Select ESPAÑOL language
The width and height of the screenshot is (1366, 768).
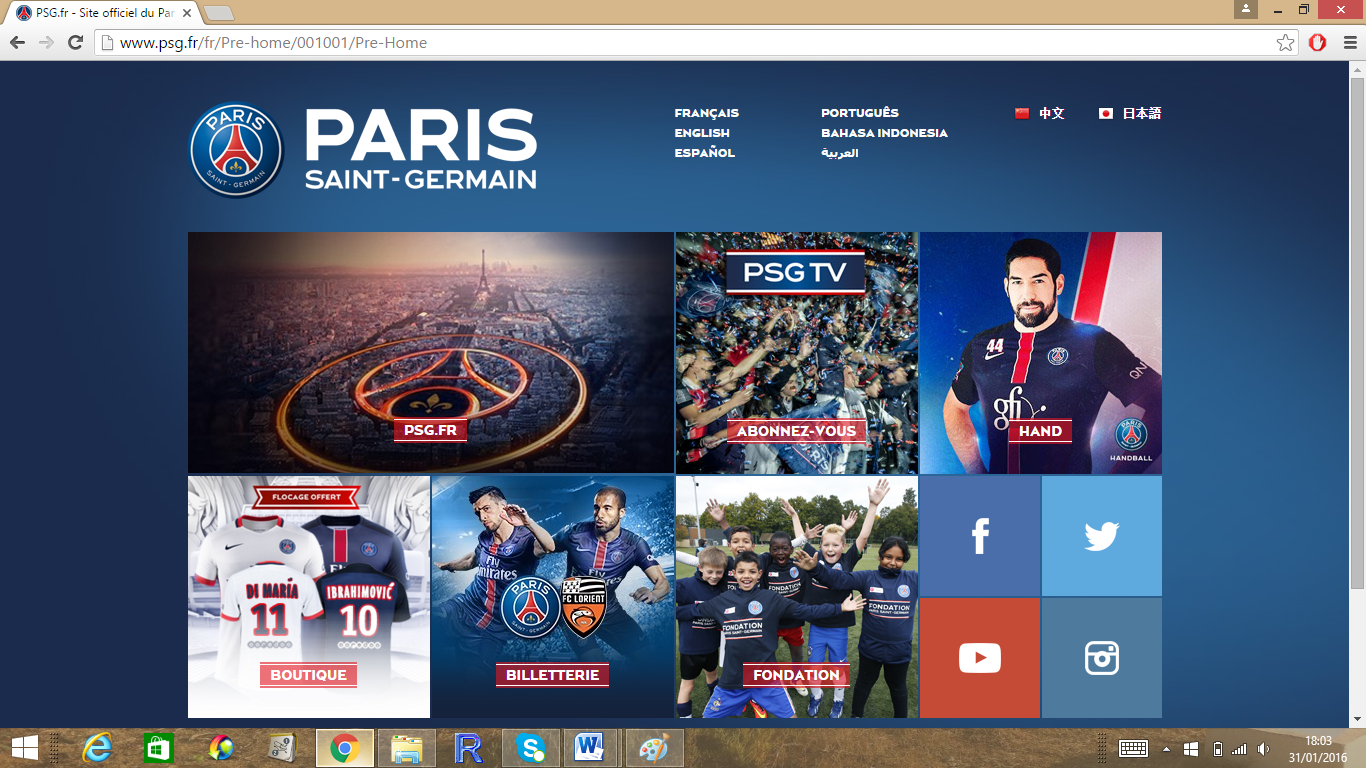pyautogui.click(x=705, y=153)
